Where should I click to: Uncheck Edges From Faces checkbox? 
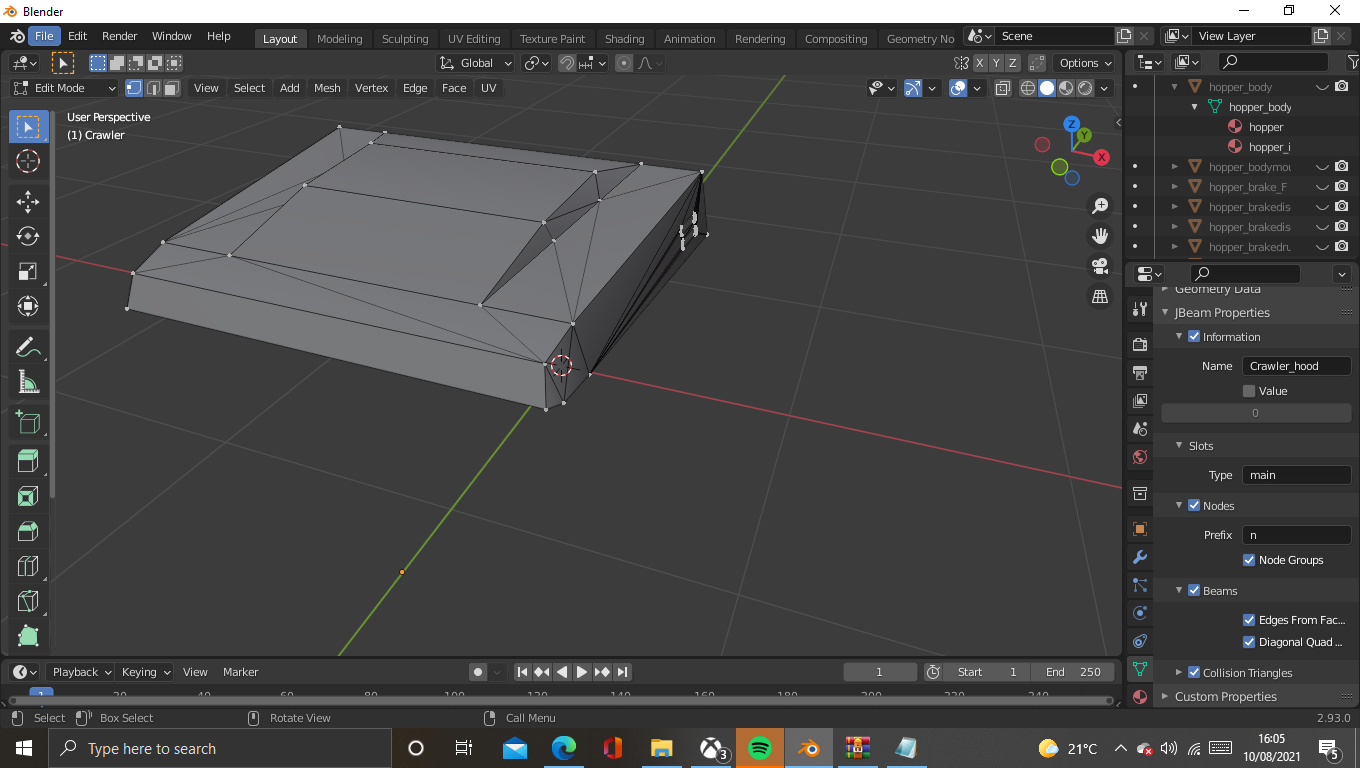[x=1249, y=620]
